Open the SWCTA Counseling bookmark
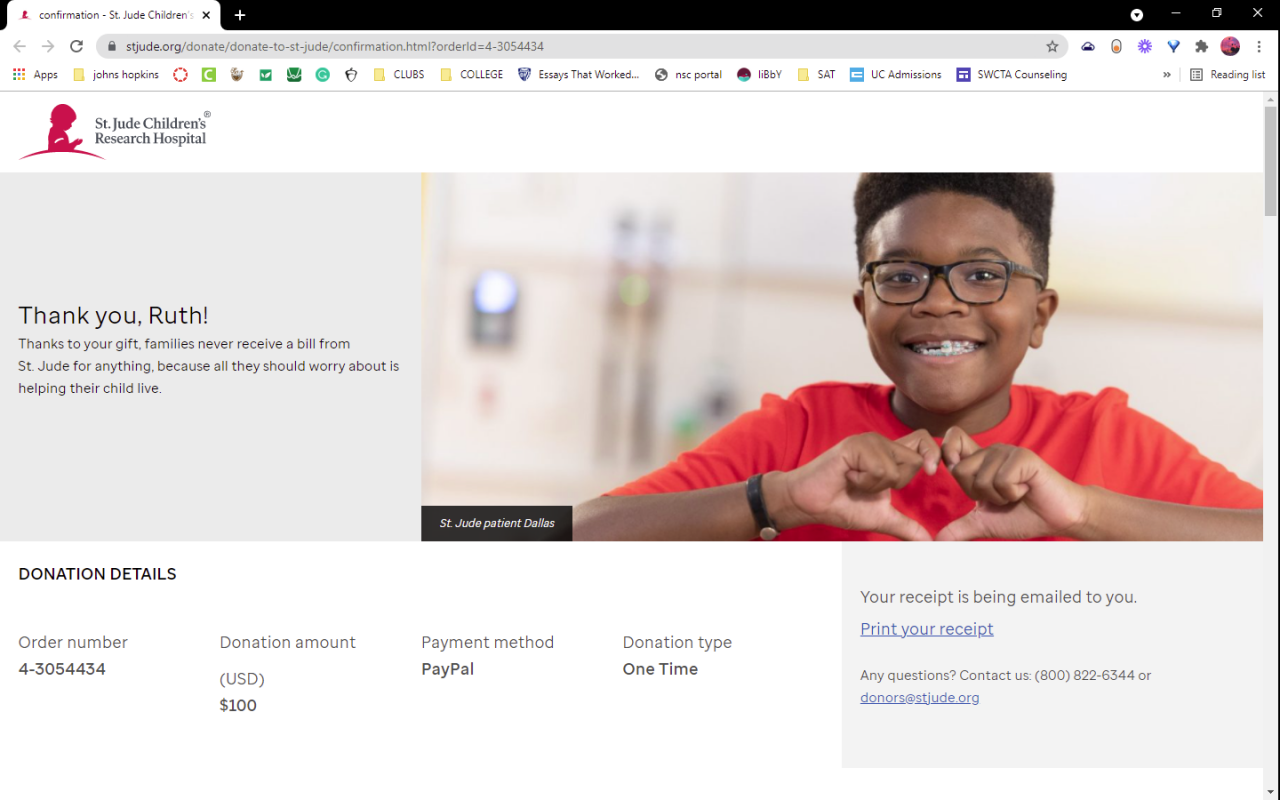Screen dimensions: 1280x800 1011,74
